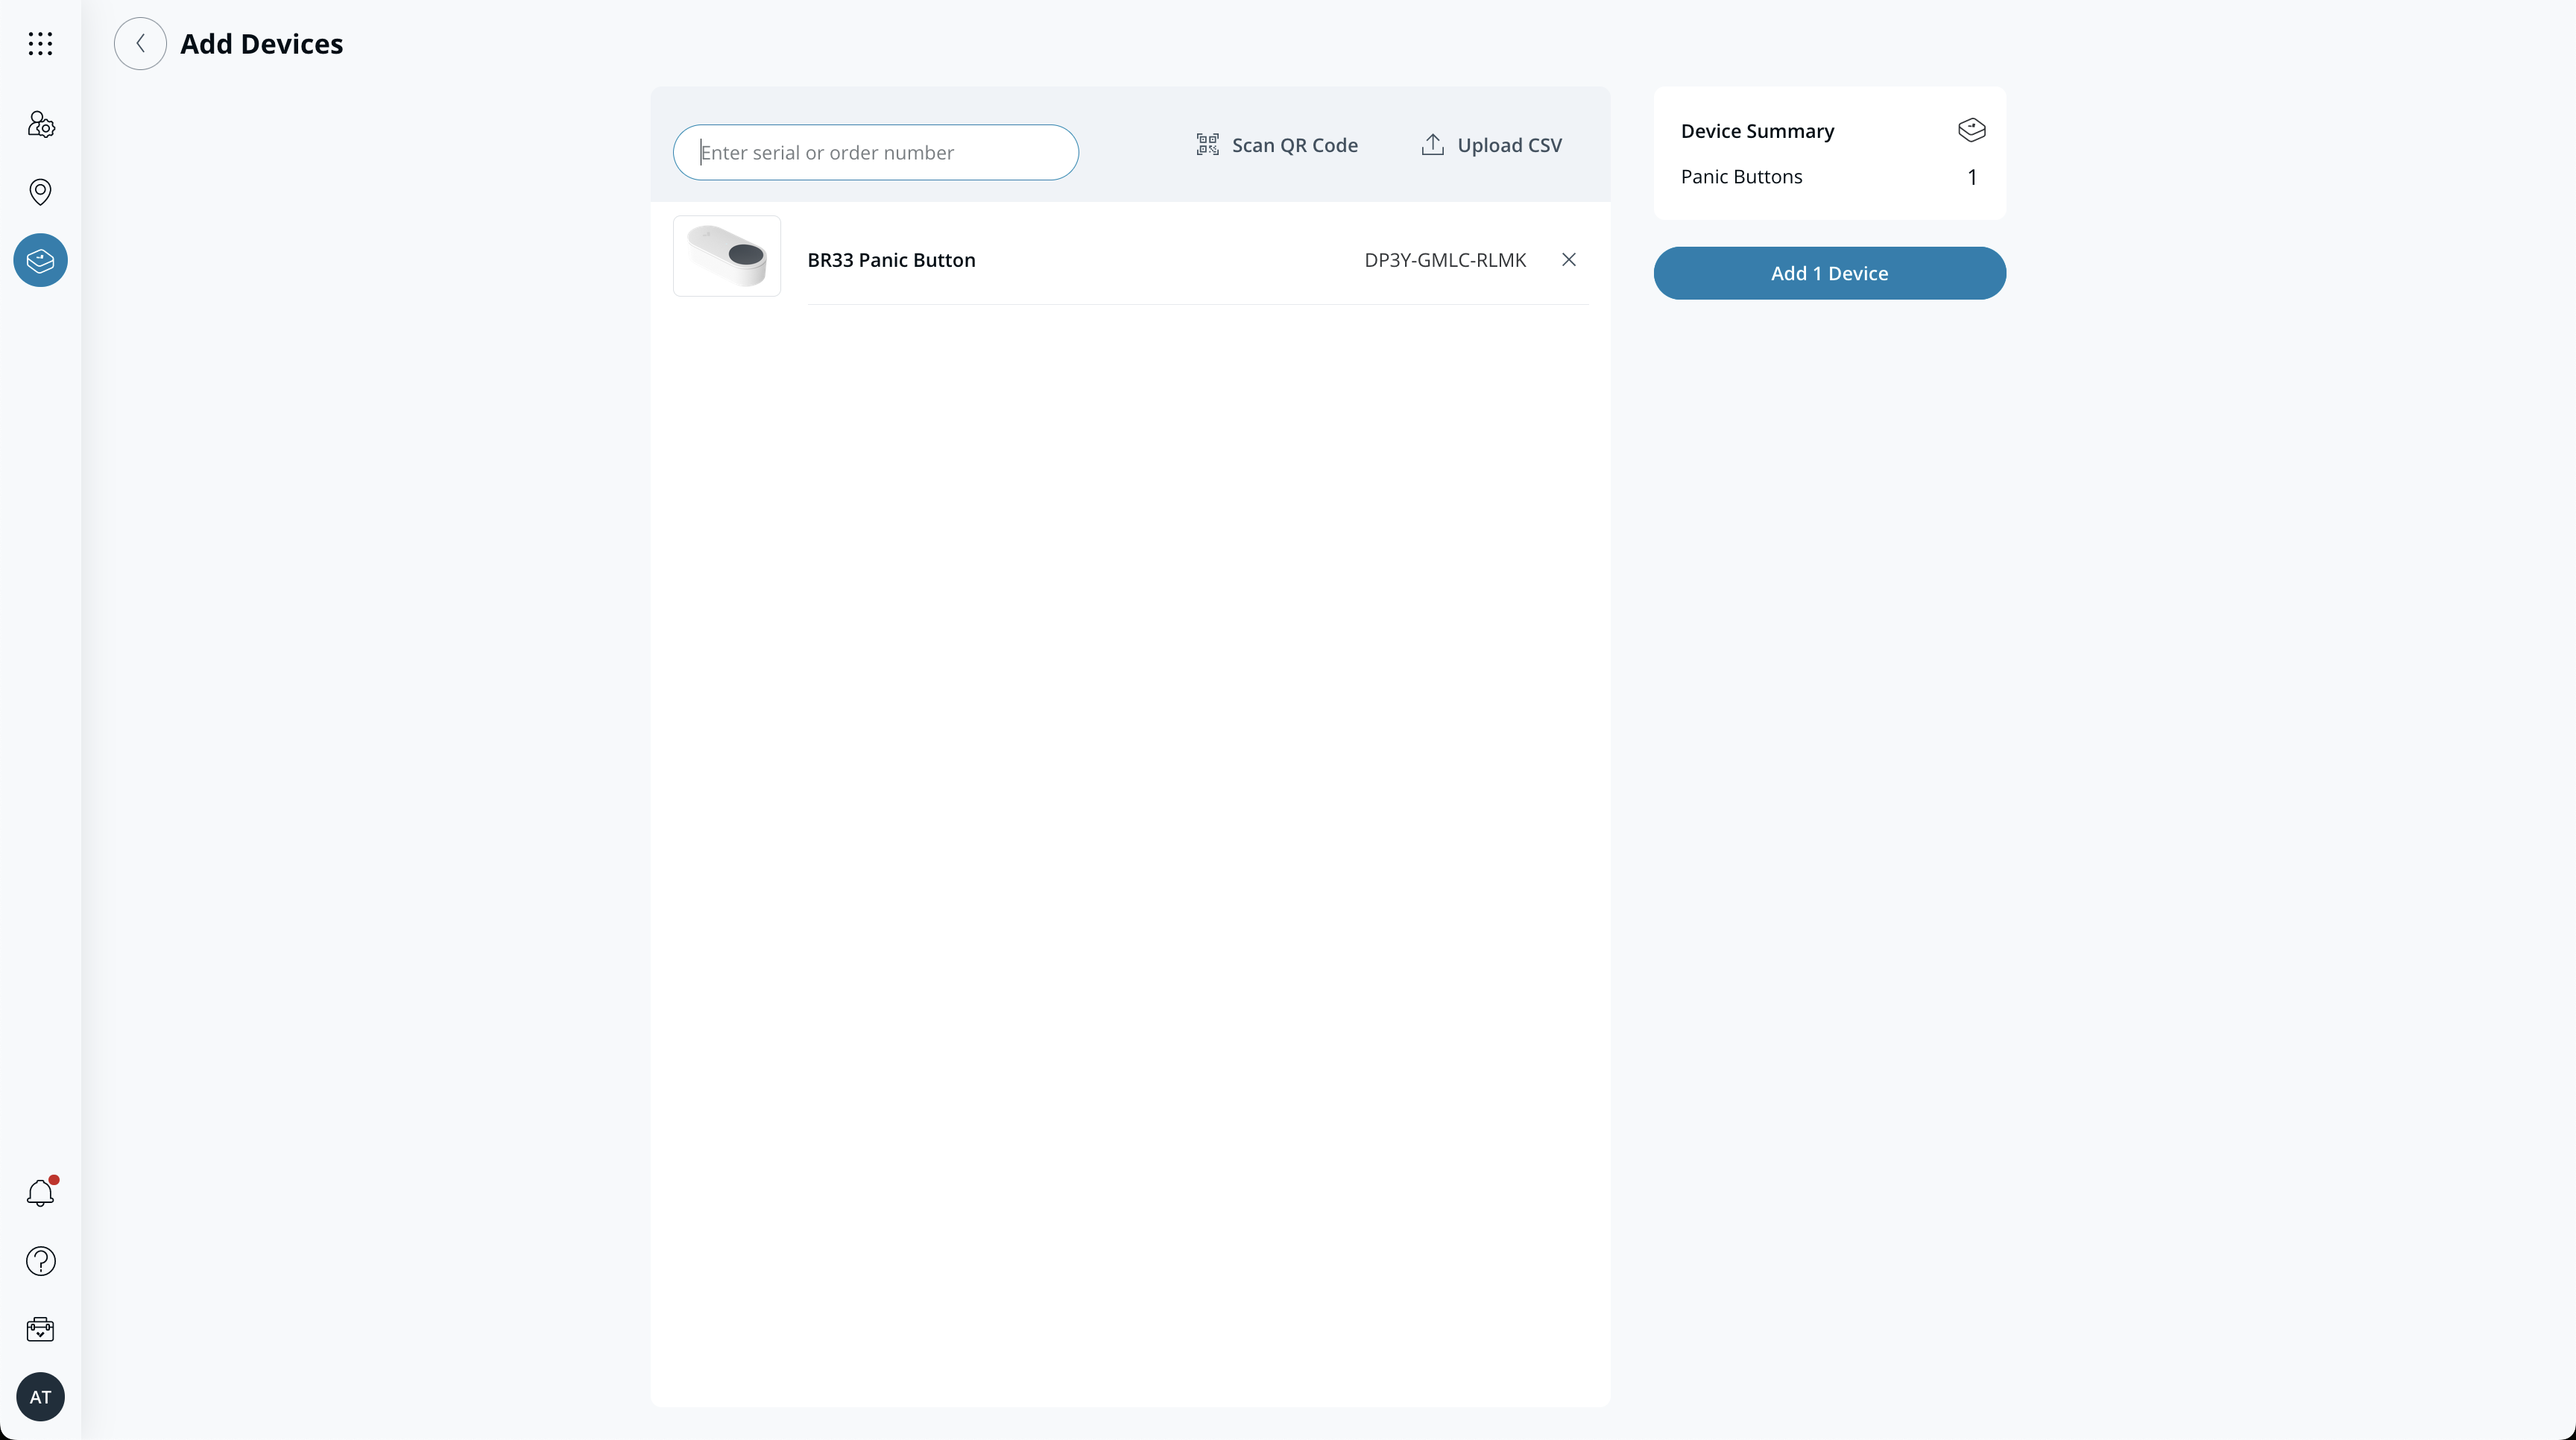Remove the BR33 Panic Button device
Screen dimensions: 2576x1440
click(x=1568, y=260)
